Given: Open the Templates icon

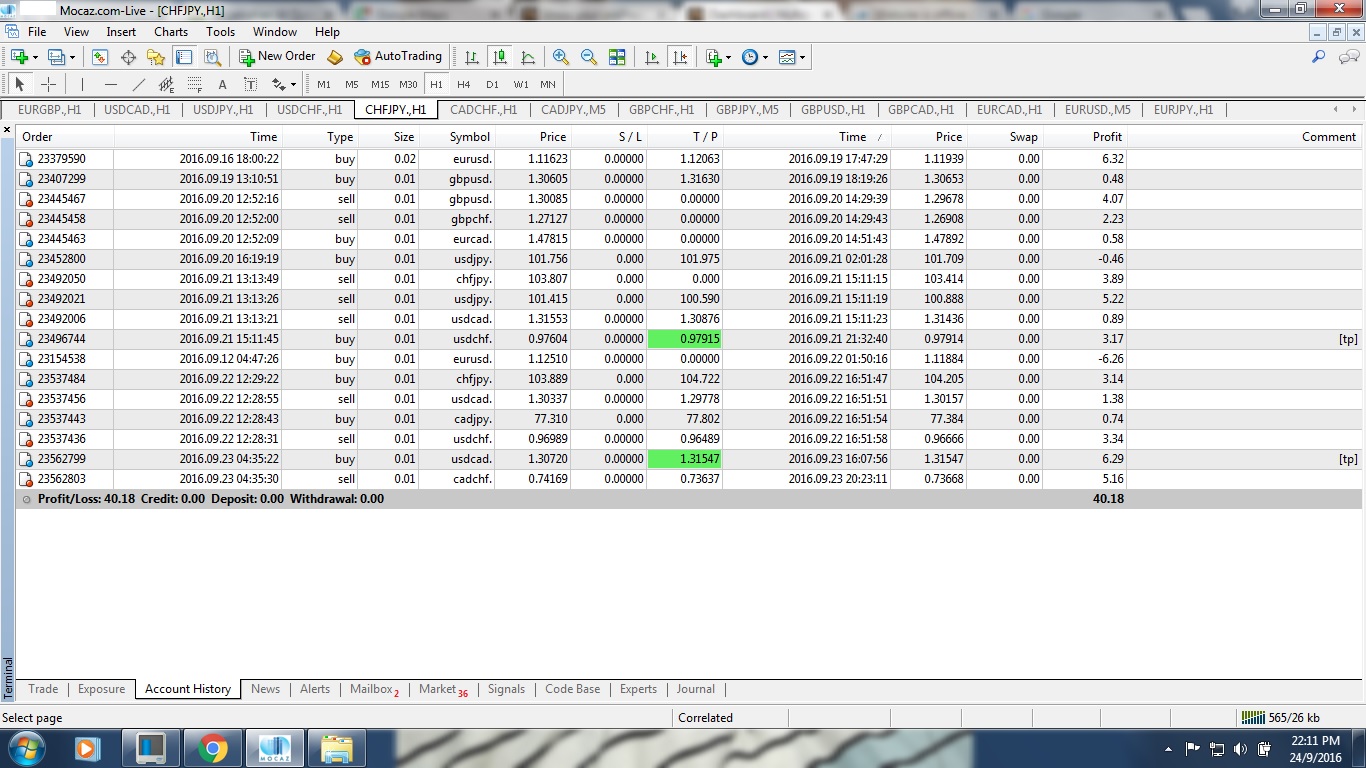Looking at the screenshot, I should (x=787, y=57).
